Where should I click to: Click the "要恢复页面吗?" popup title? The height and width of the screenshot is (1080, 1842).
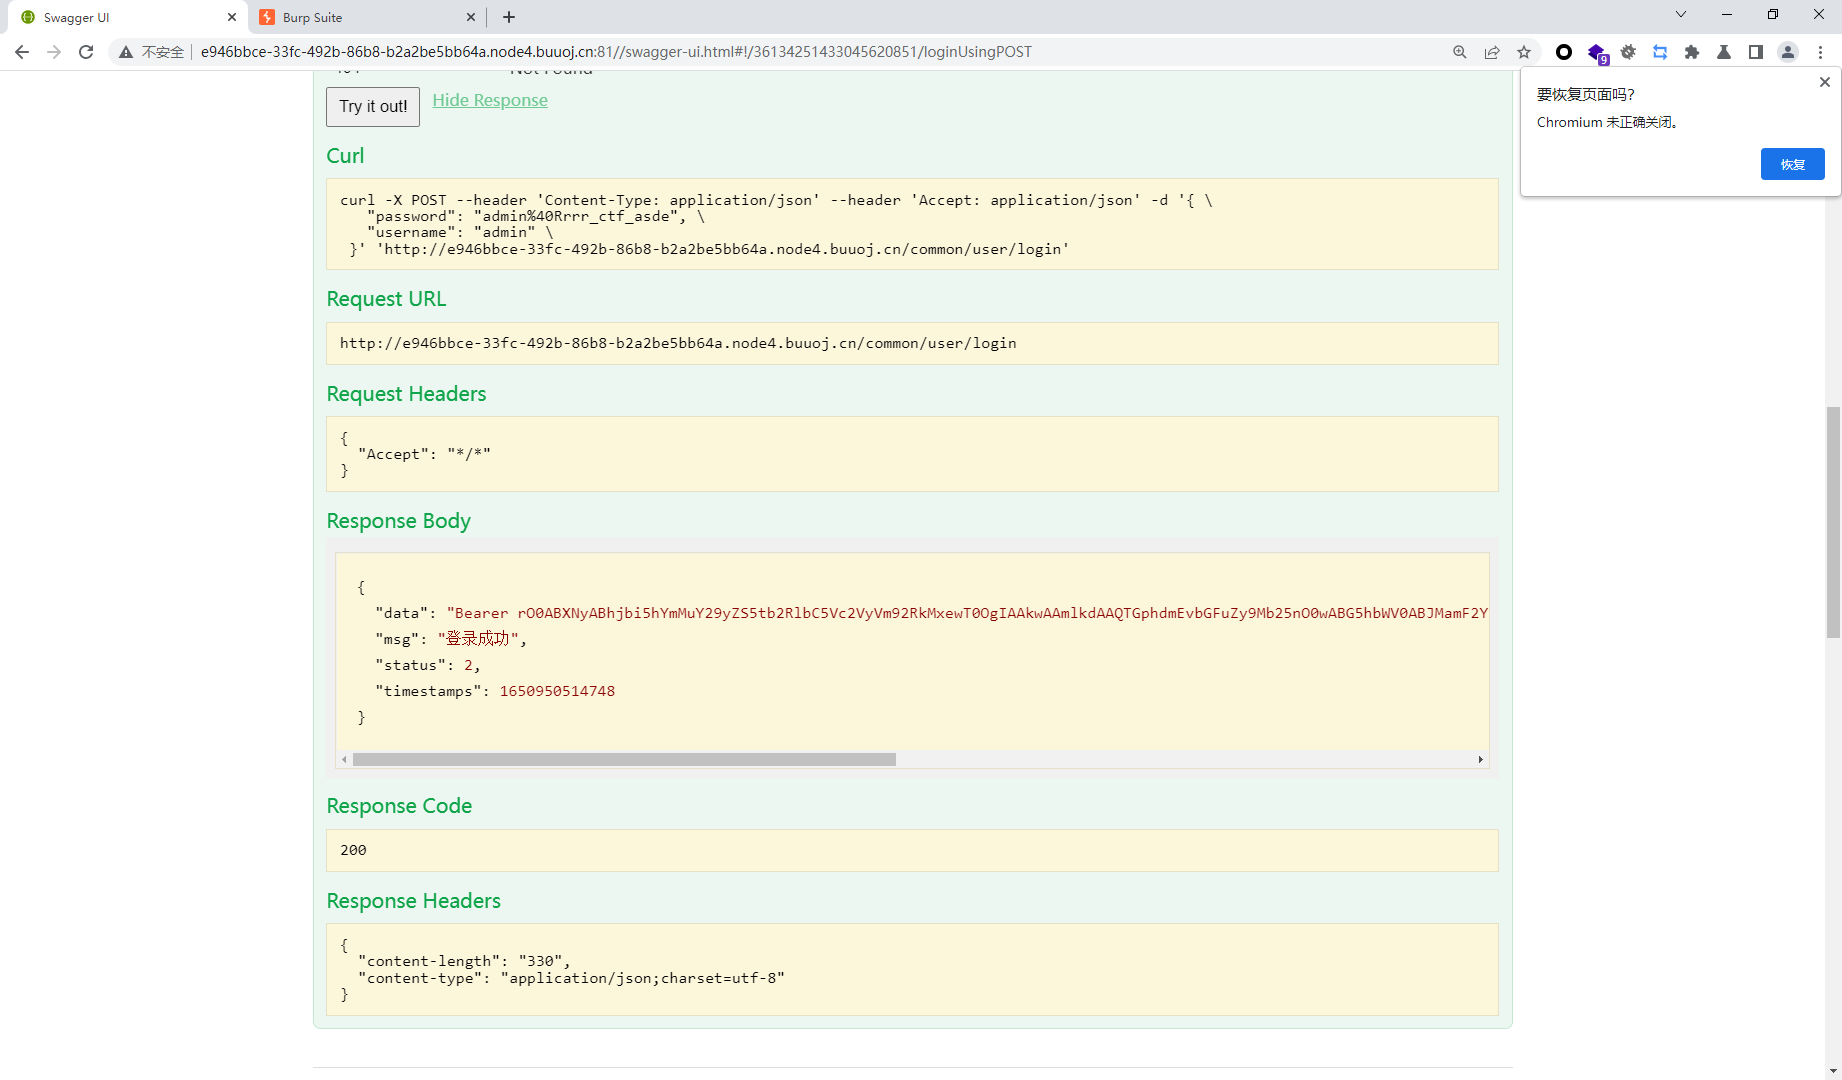pyautogui.click(x=1586, y=94)
